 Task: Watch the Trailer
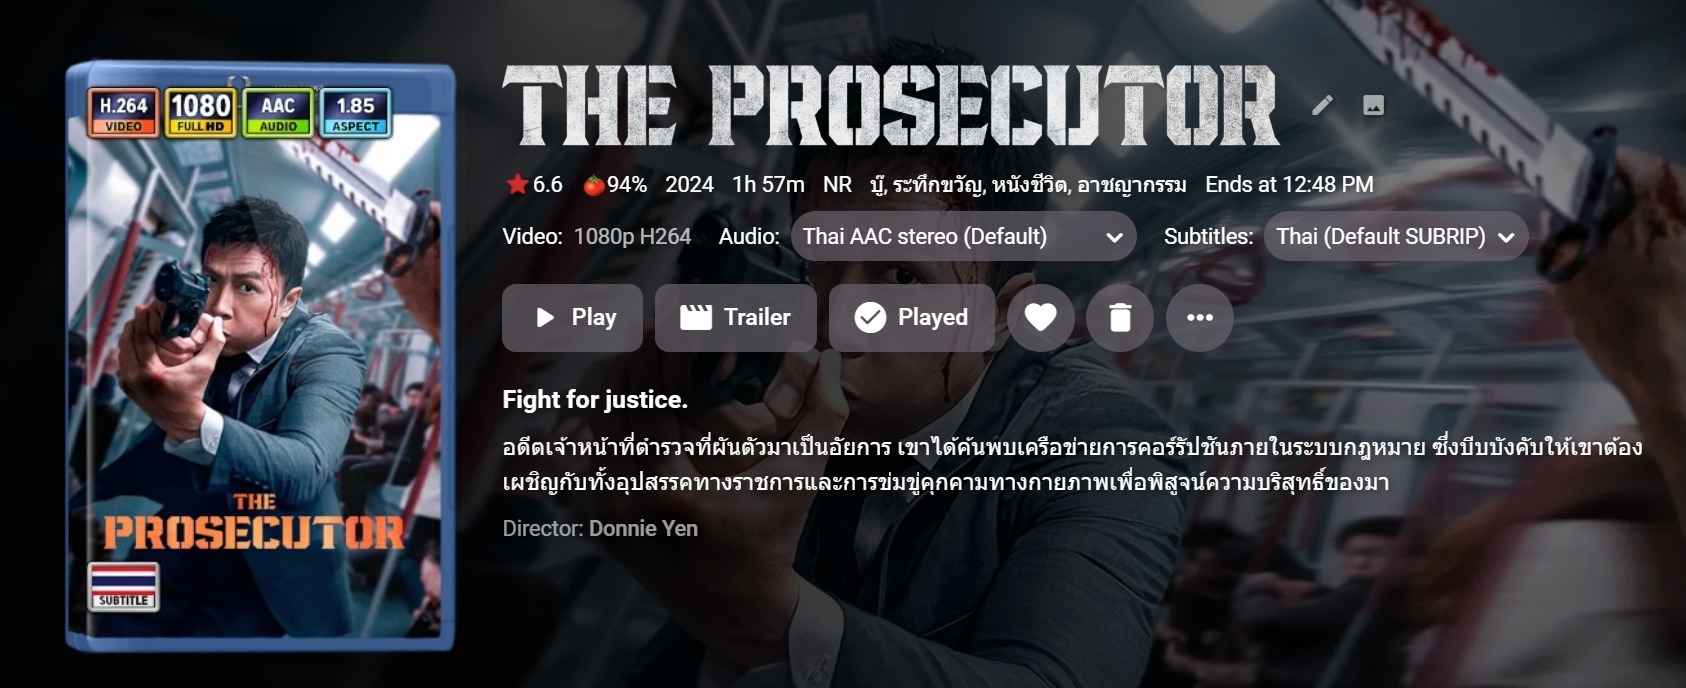pos(736,318)
